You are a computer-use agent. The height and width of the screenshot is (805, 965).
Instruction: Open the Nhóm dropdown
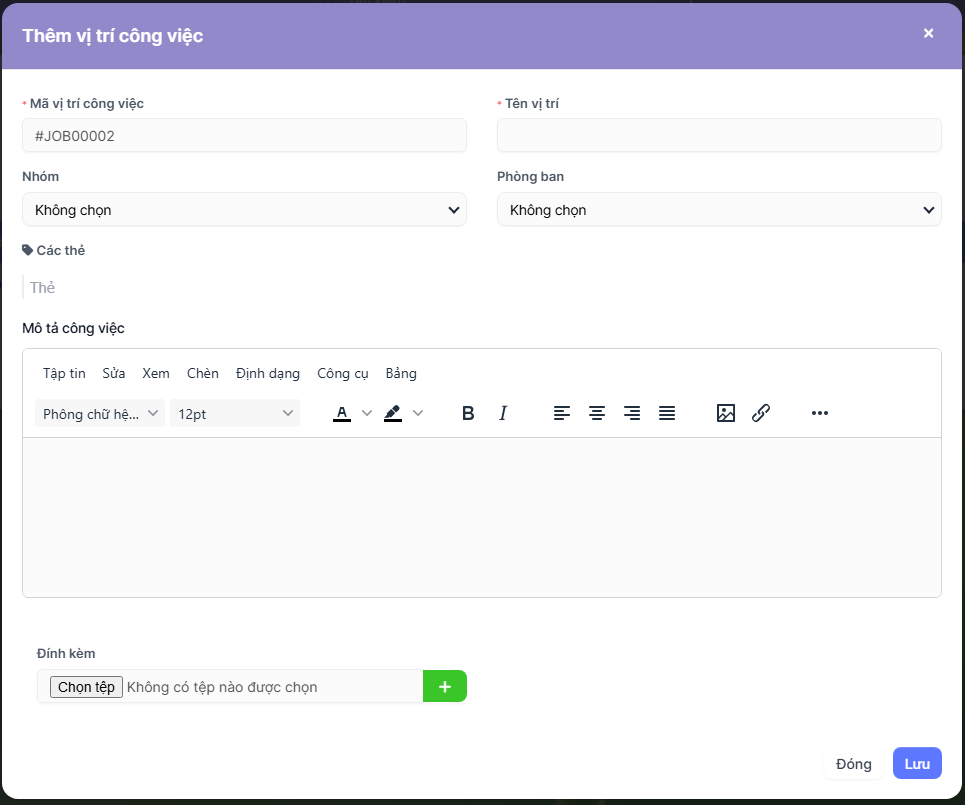tap(244, 210)
